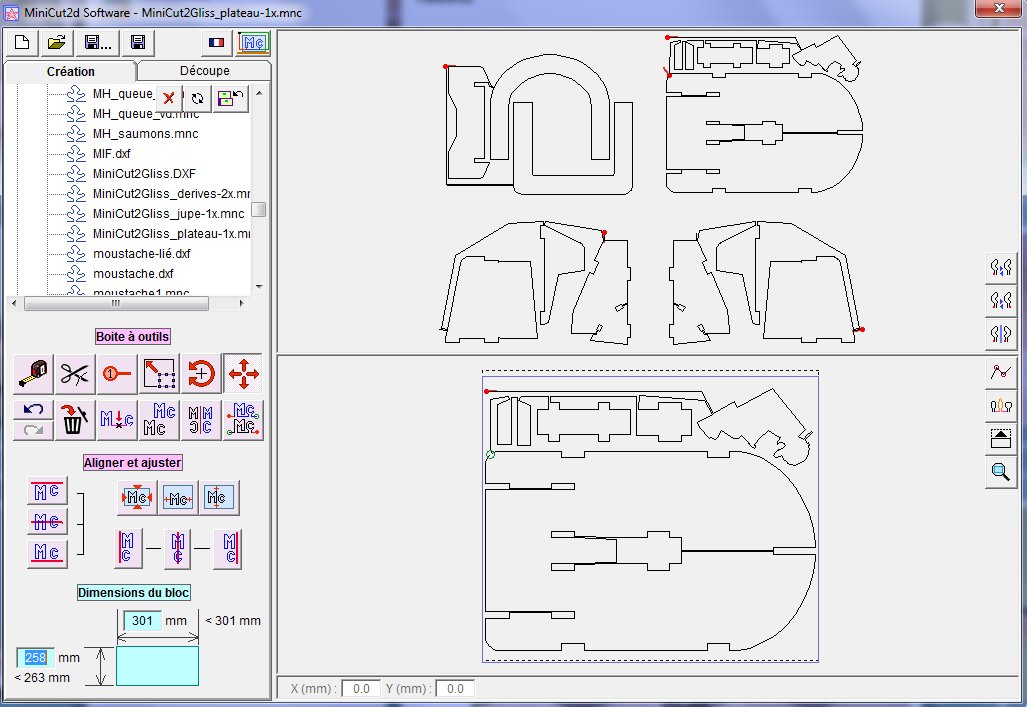Select the tape measure tool

[33, 373]
